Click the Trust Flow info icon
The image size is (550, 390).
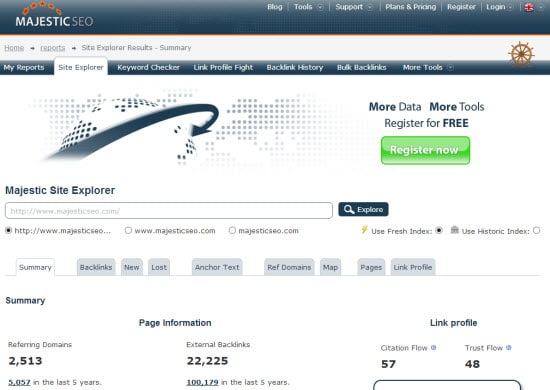(x=509, y=348)
